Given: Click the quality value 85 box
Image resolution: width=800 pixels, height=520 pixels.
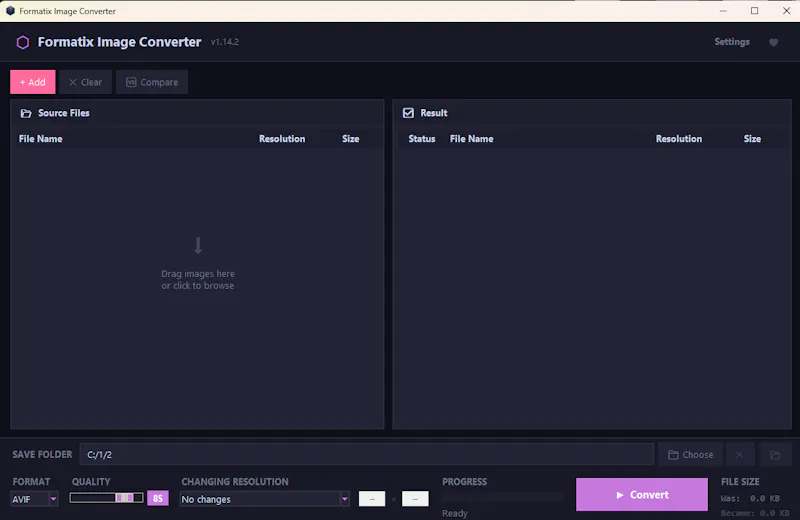Looking at the screenshot, I should (x=158, y=498).
